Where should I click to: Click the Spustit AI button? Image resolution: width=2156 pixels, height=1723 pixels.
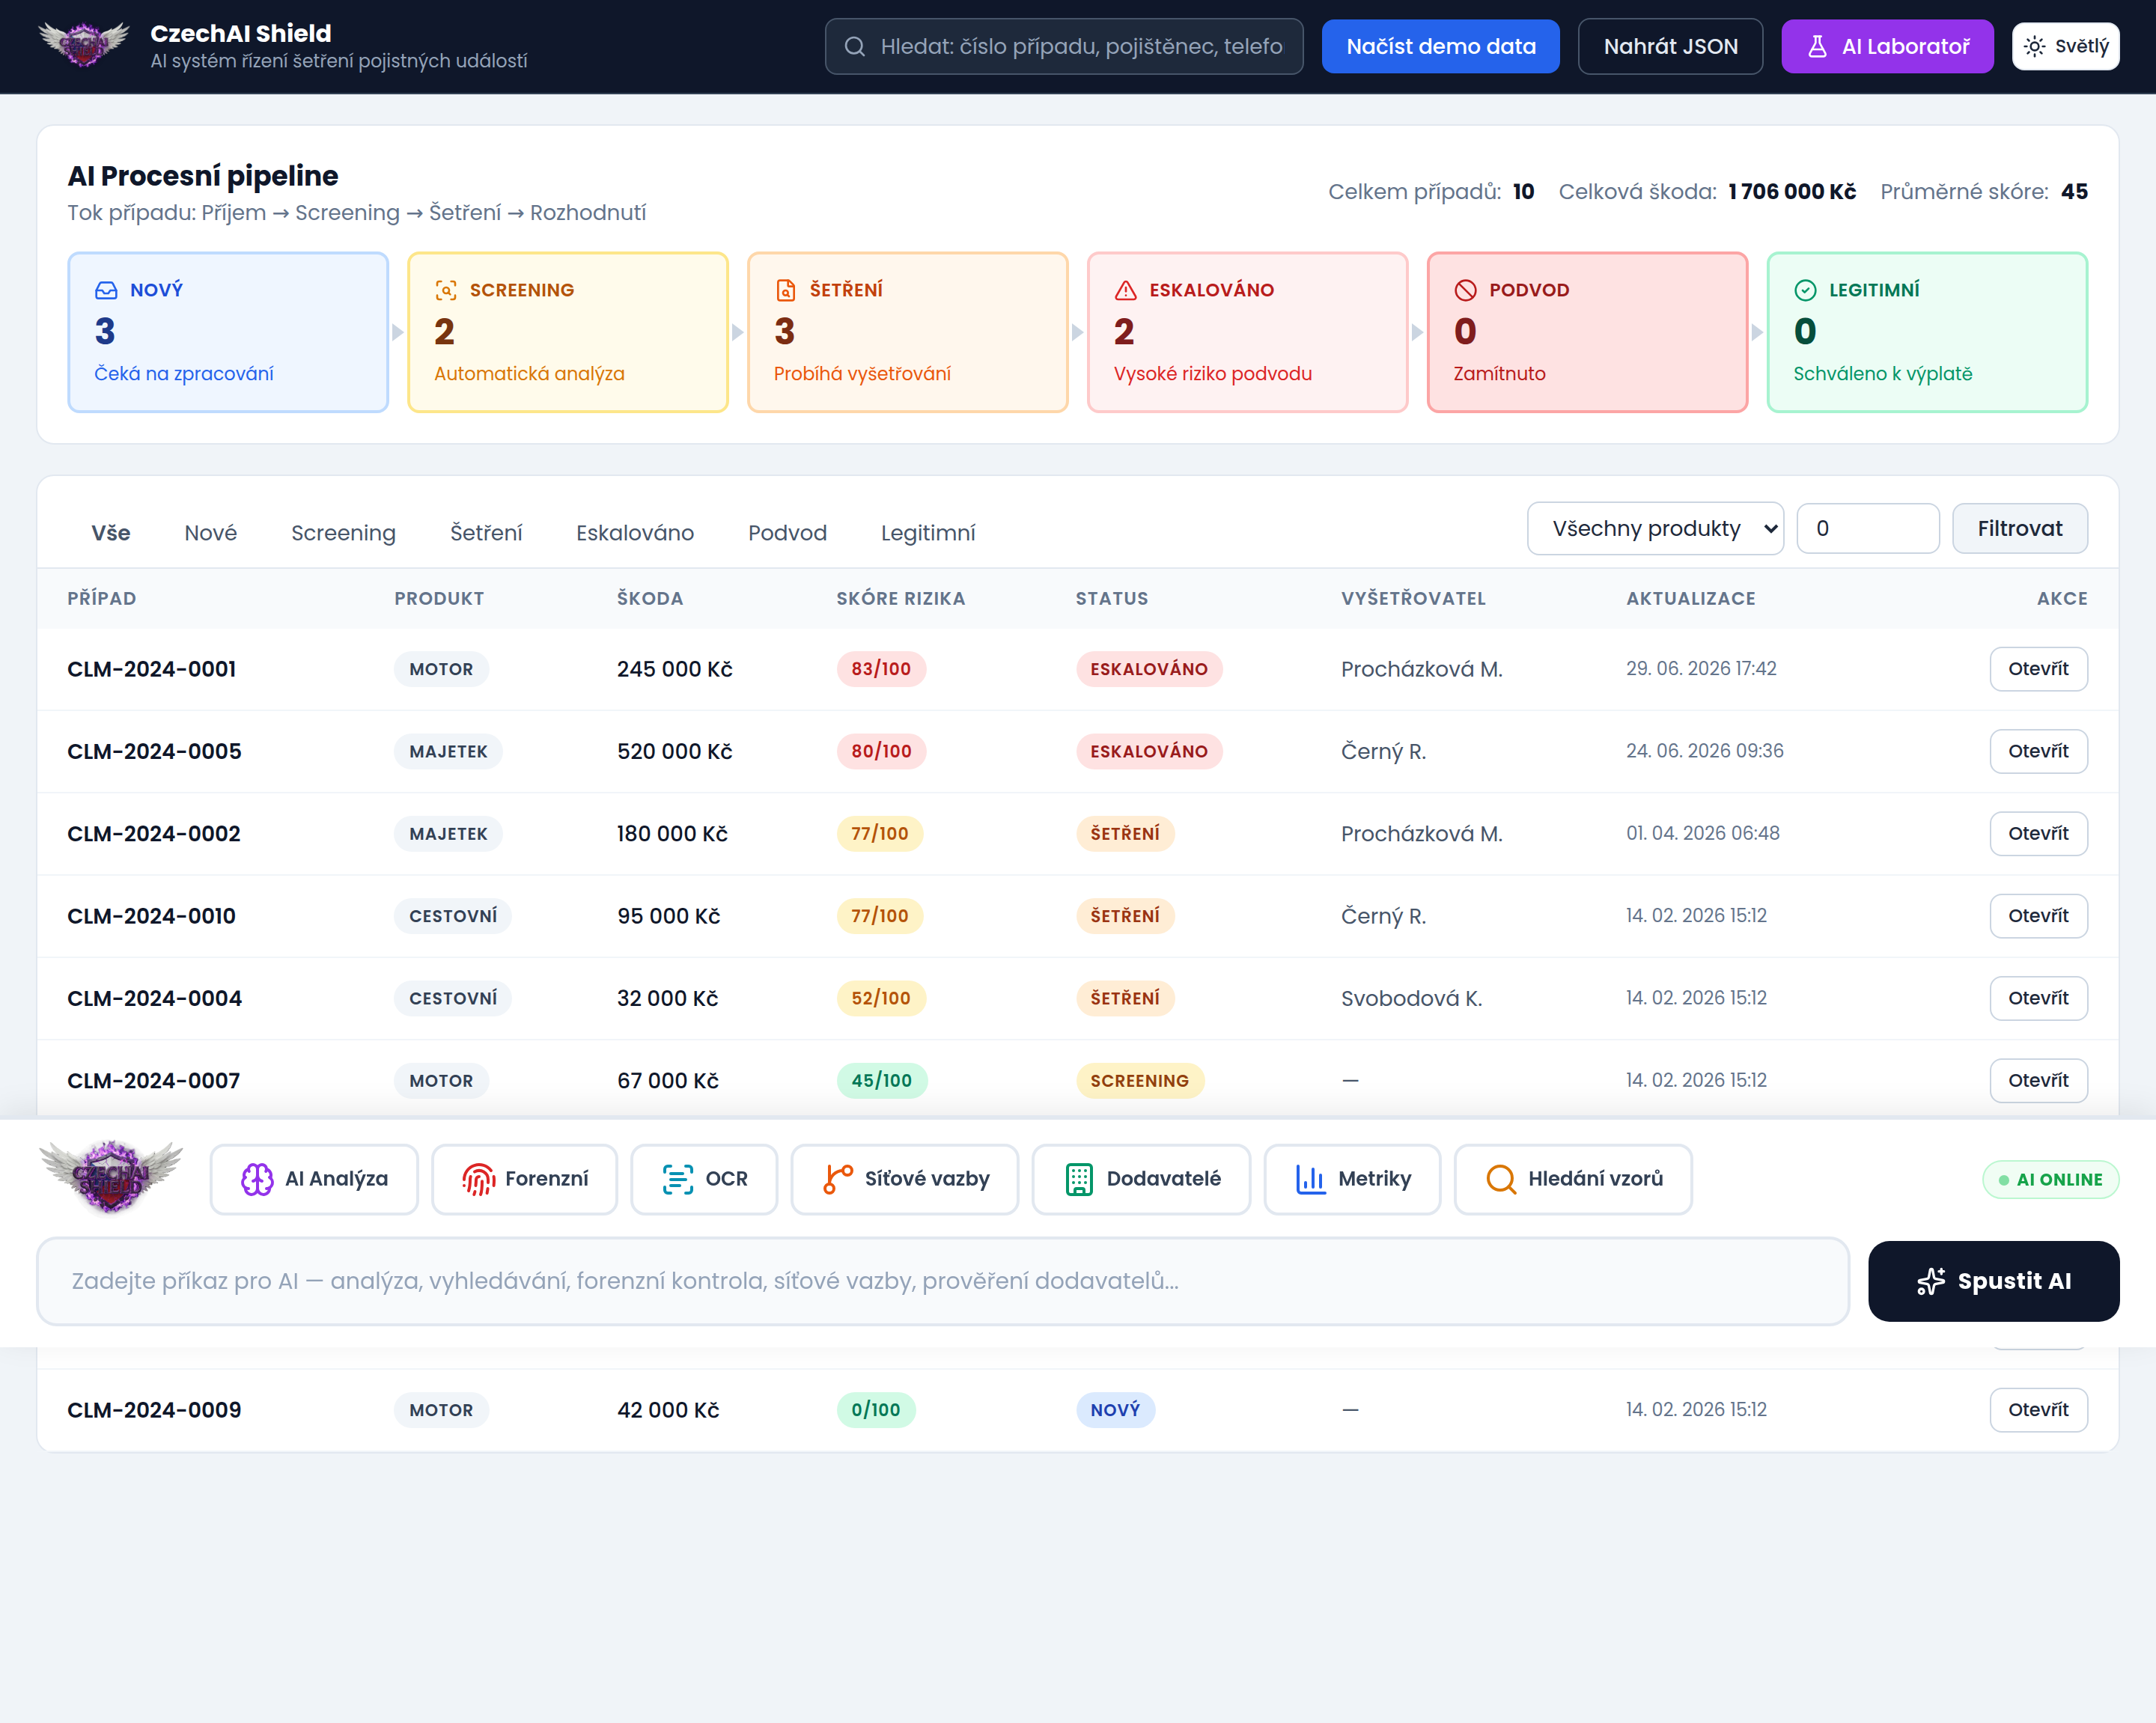pos(1993,1281)
